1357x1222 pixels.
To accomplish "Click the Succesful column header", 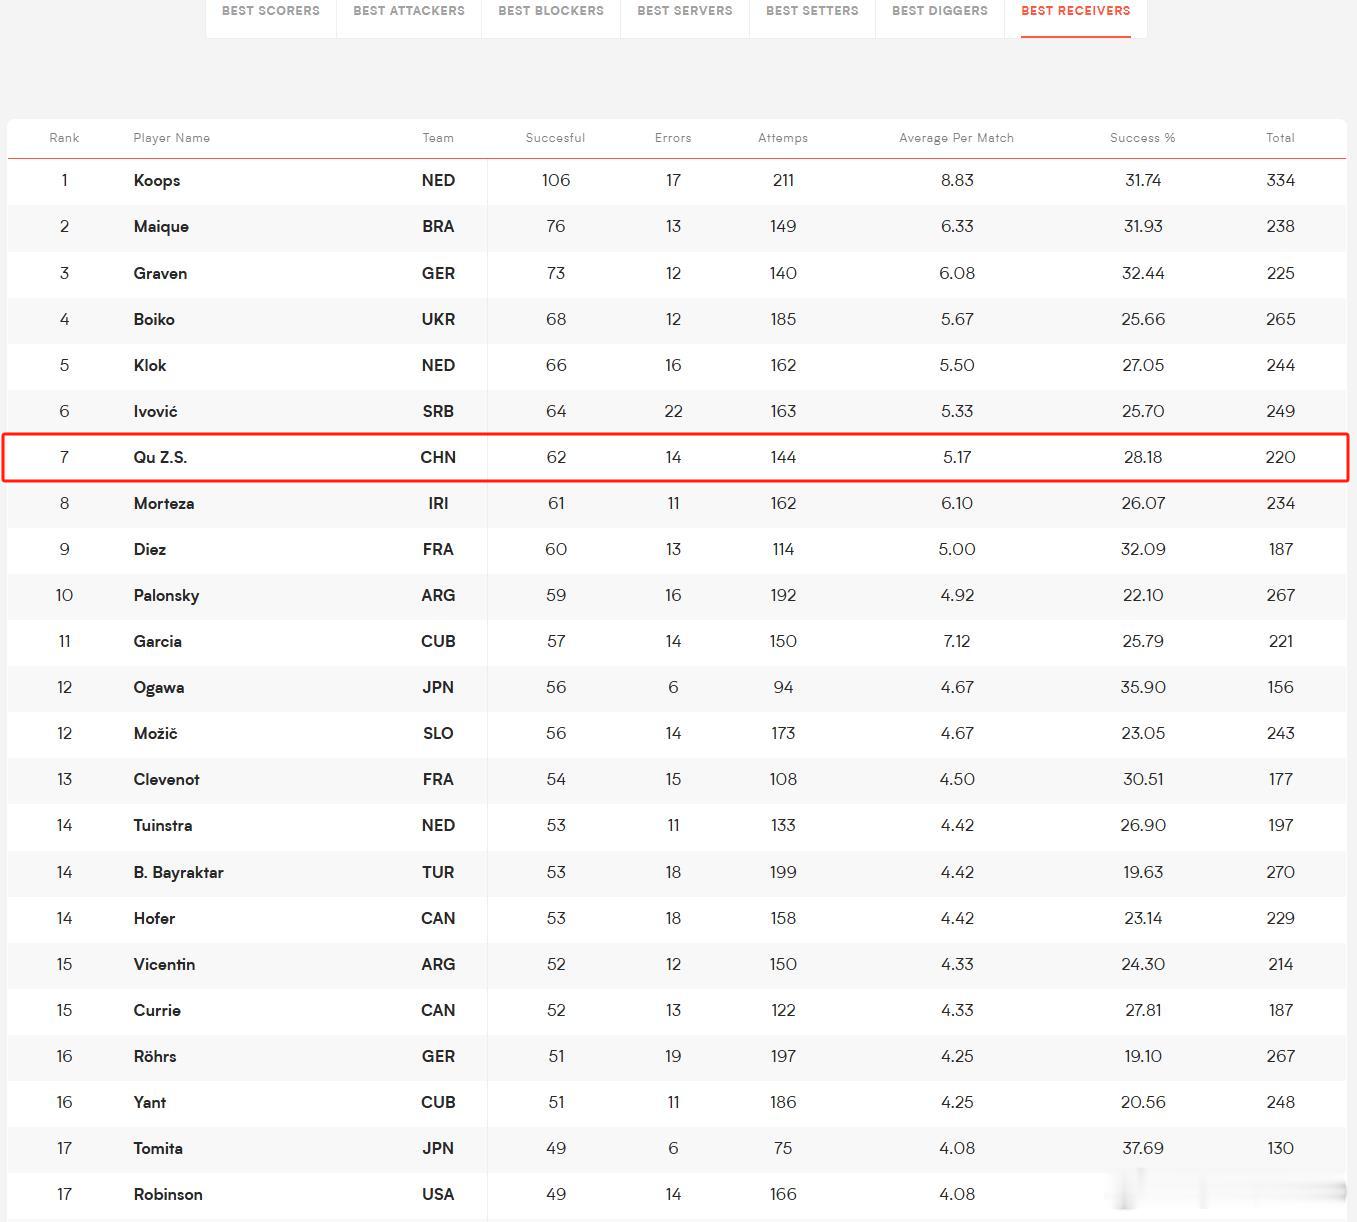I will tap(555, 138).
